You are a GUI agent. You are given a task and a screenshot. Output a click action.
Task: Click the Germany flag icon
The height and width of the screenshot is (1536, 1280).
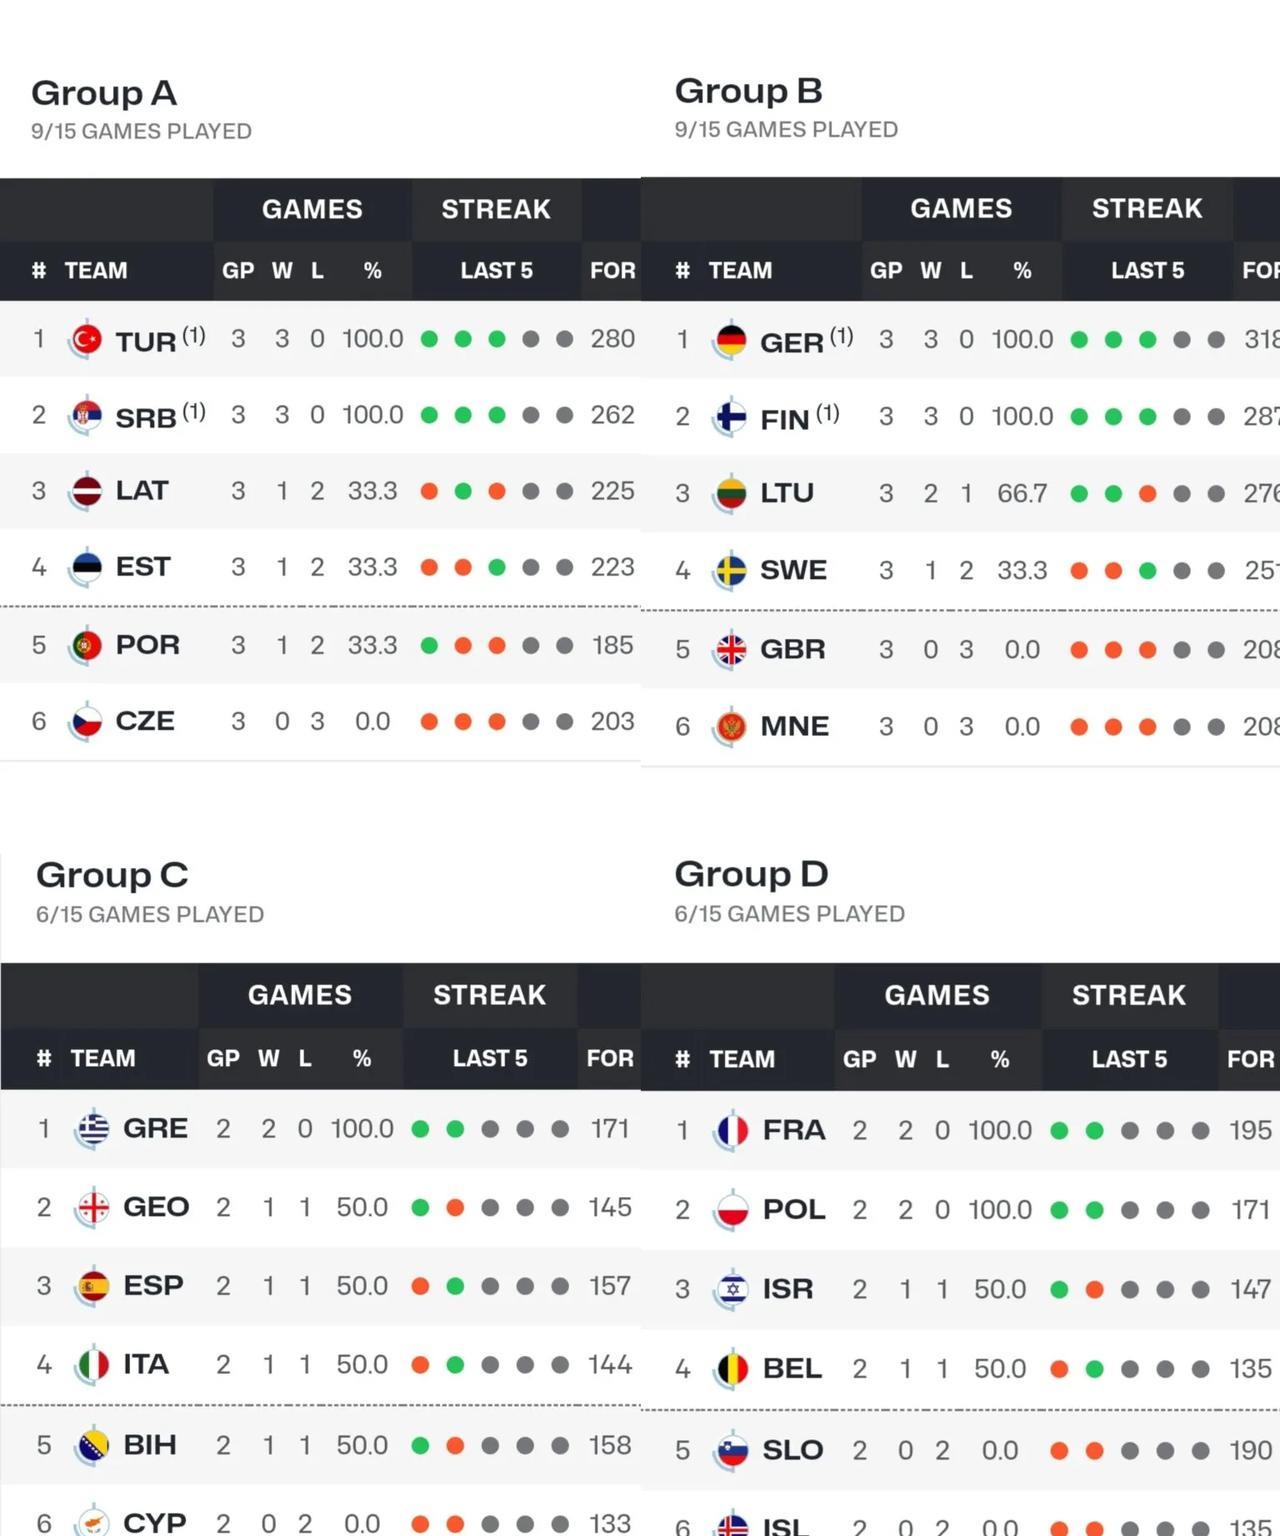click(x=731, y=341)
